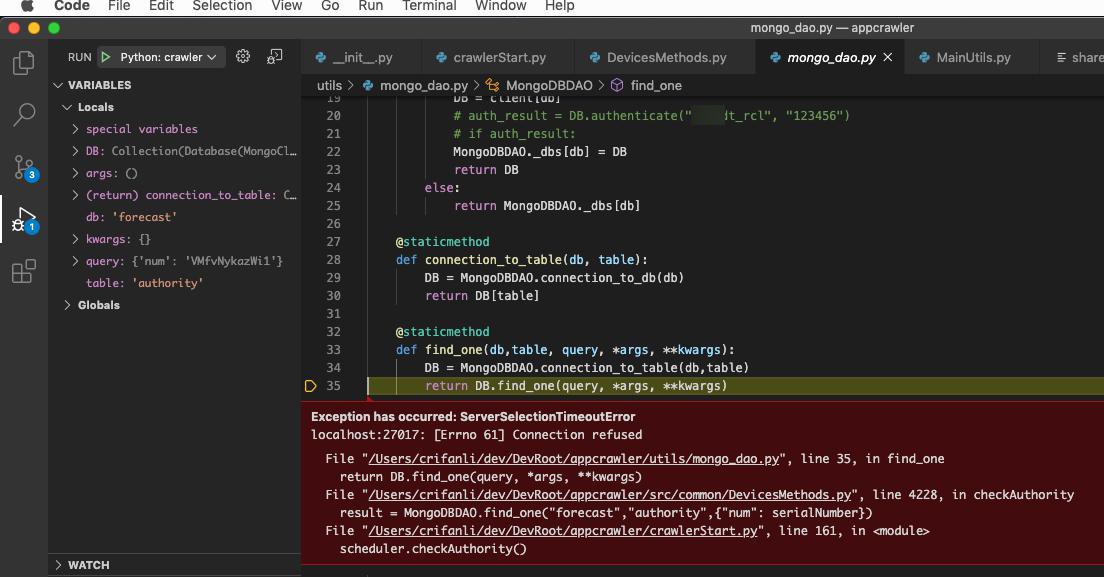Open the Extensions view icon
1104x577 pixels.
[24, 271]
